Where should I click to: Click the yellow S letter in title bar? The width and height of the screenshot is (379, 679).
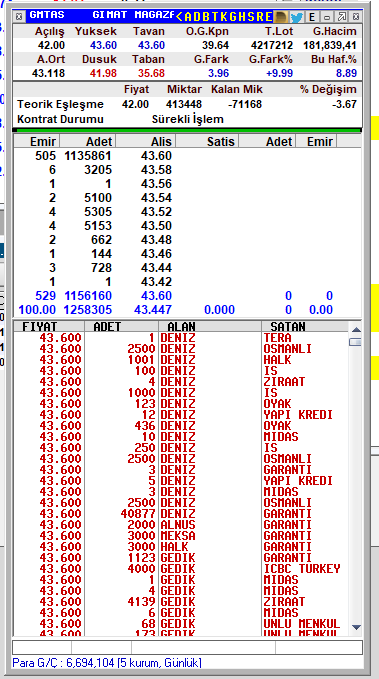coord(250,17)
